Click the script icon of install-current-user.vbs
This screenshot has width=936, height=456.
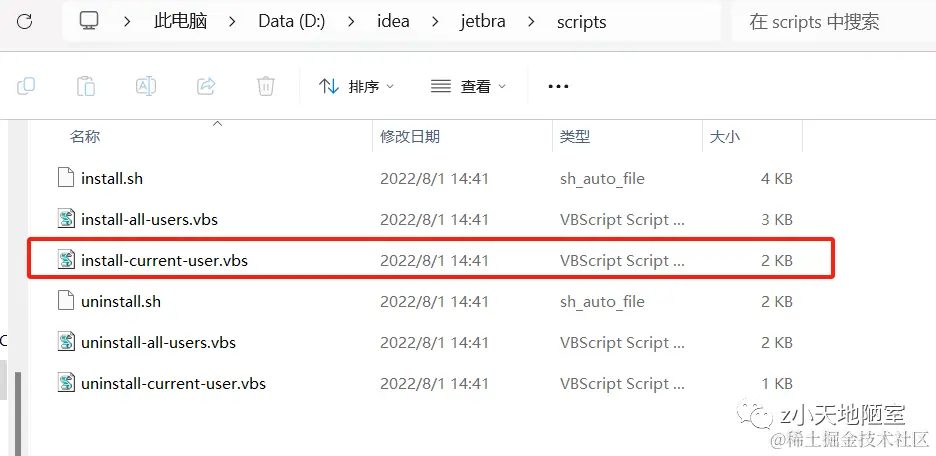click(x=66, y=260)
